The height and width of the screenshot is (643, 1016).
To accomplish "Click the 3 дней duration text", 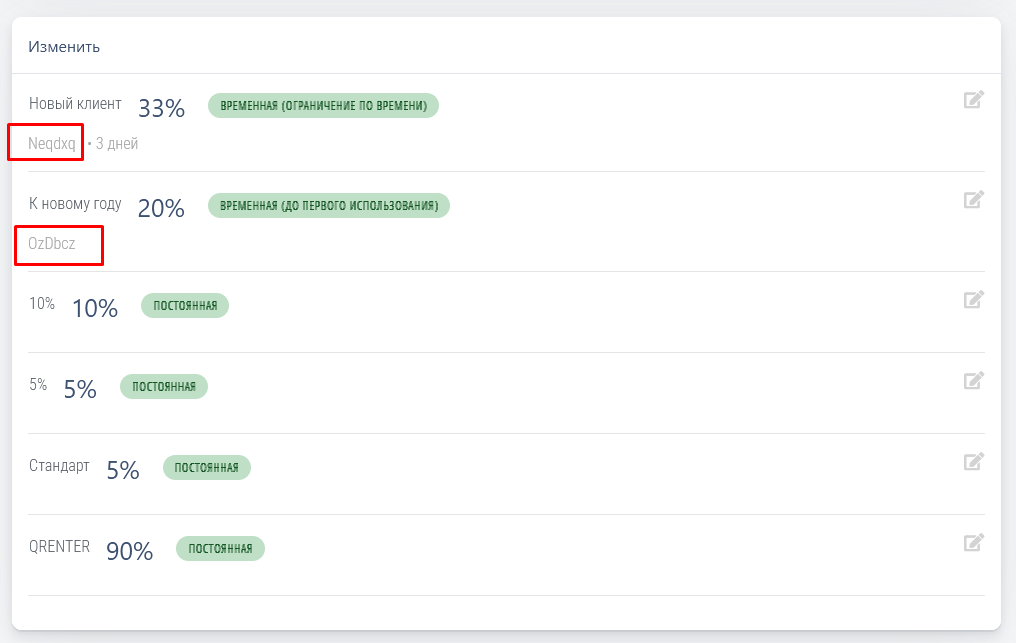I will click(117, 144).
